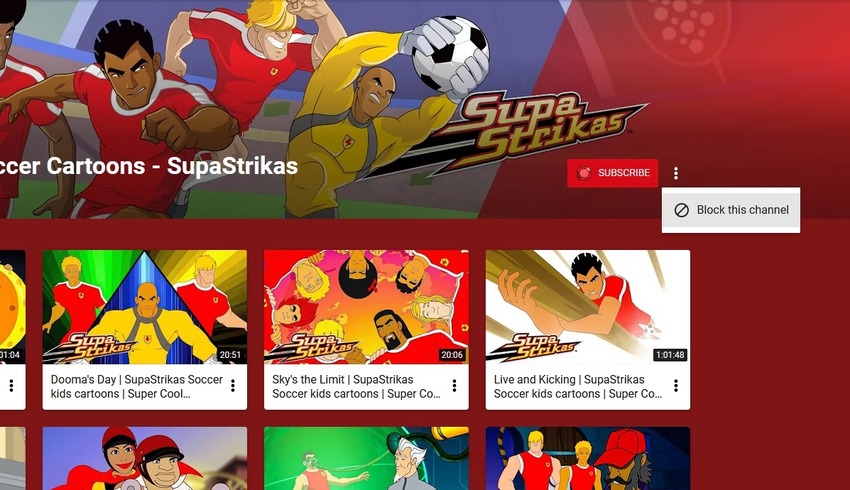This screenshot has width=850, height=490.
Task: Select Block this channel option
Action: click(x=731, y=210)
